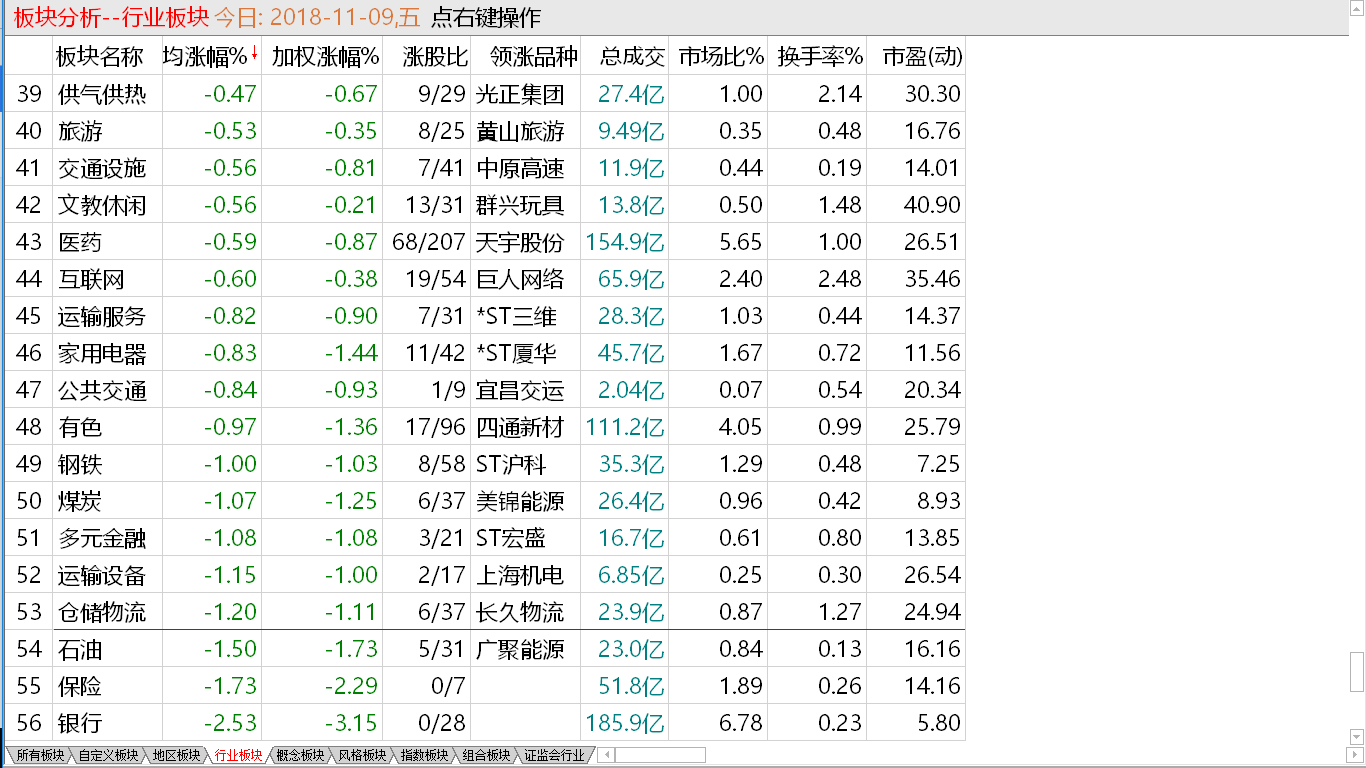
Task: Click leading stock 美锦能源
Action: click(x=520, y=501)
